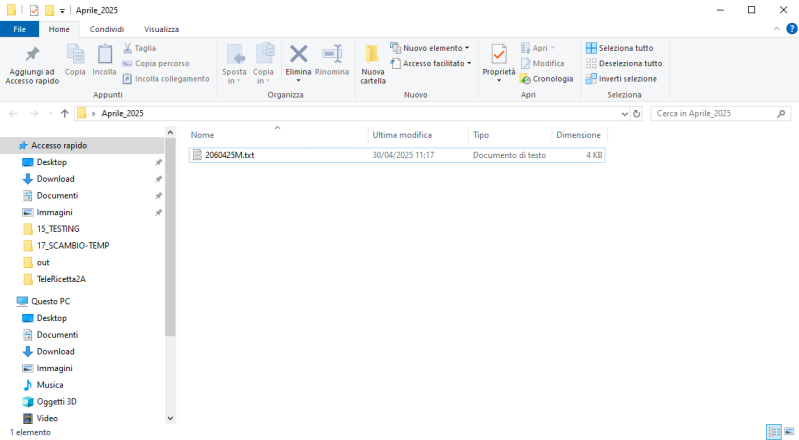Select the 15_TESTING folder in sidebar
The width and height of the screenshot is (799, 440).
pos(58,228)
